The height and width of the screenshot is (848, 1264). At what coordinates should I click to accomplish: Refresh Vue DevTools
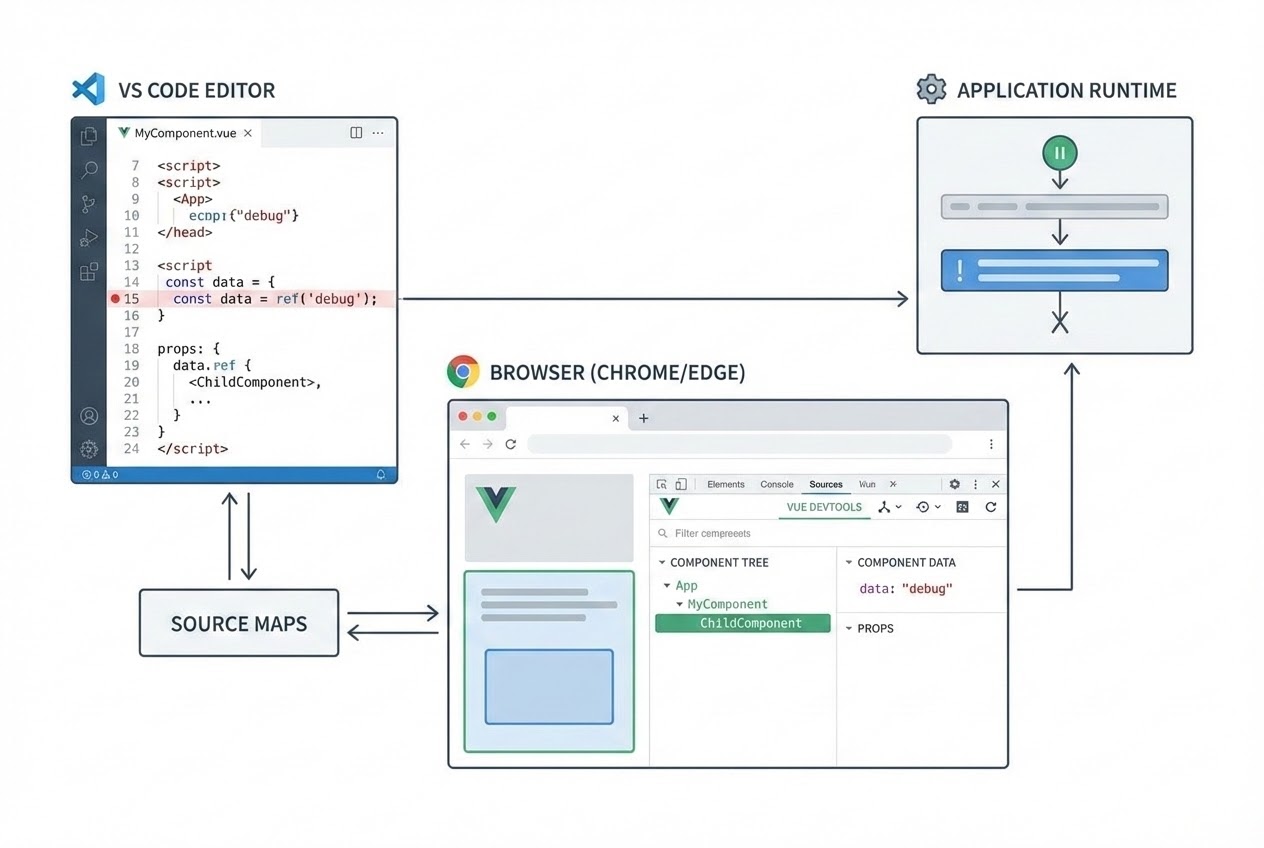tap(991, 507)
